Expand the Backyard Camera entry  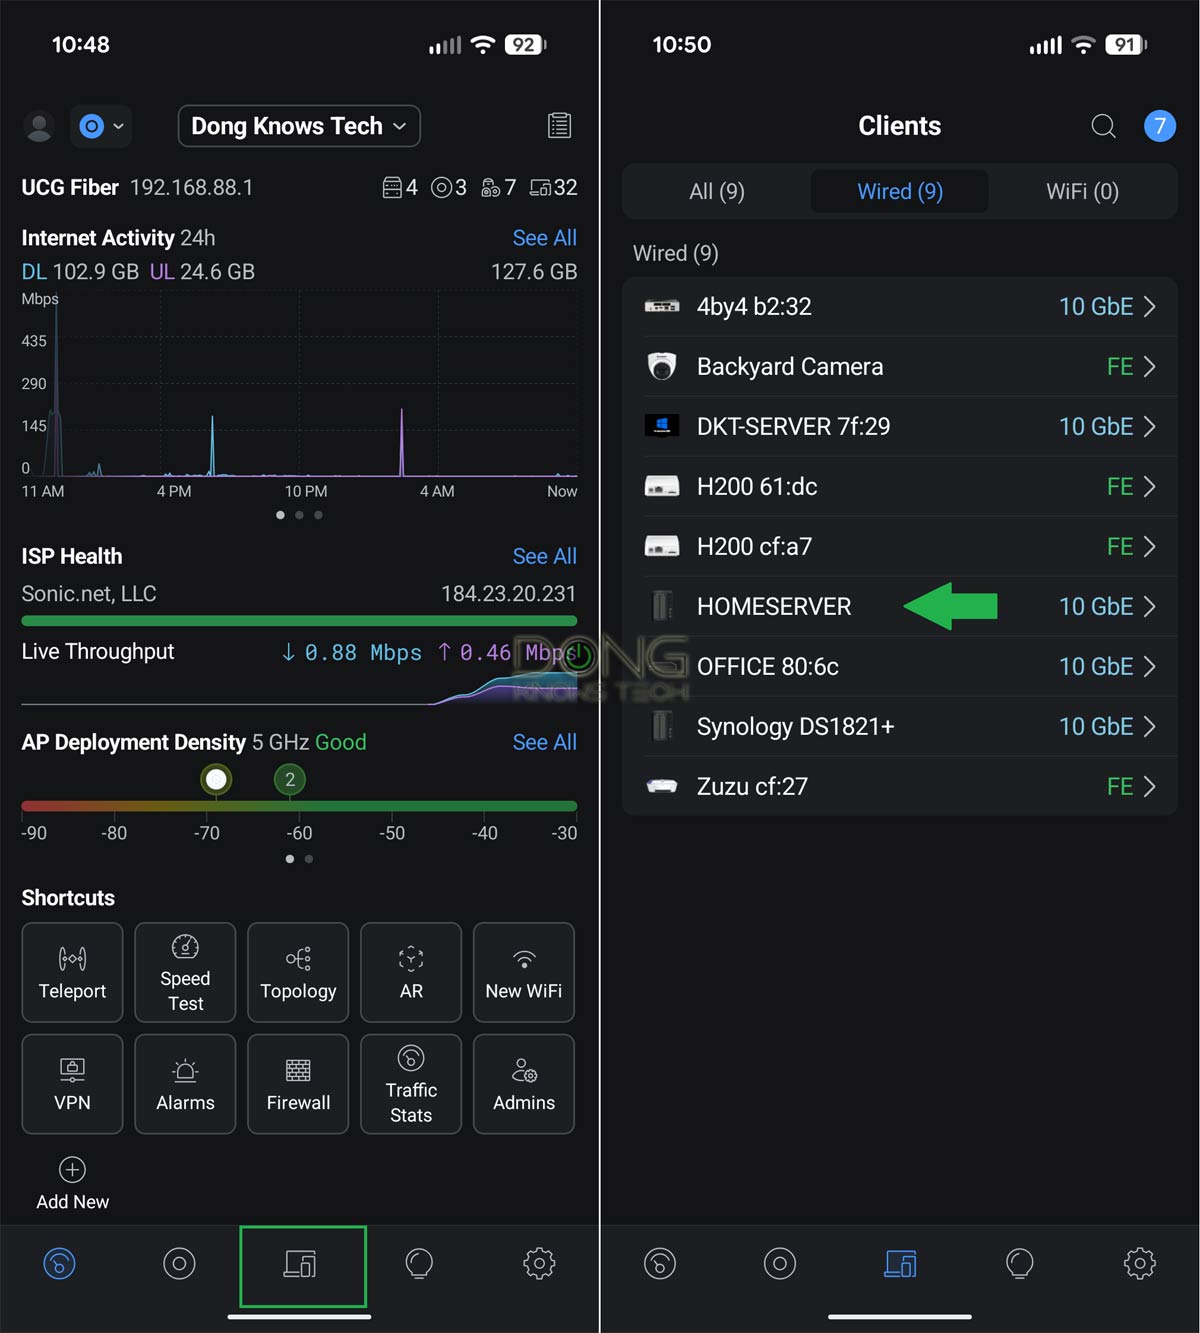tap(1146, 366)
